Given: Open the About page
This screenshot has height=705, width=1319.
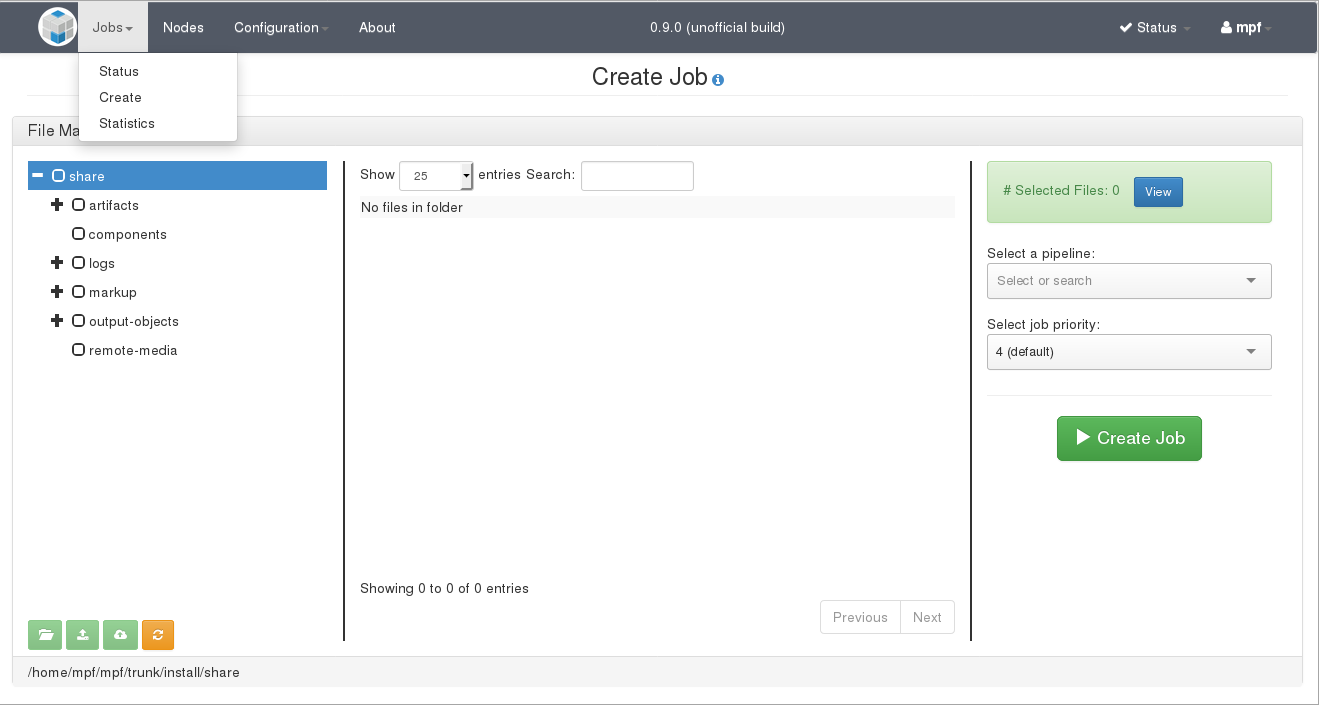Looking at the screenshot, I should point(377,27).
